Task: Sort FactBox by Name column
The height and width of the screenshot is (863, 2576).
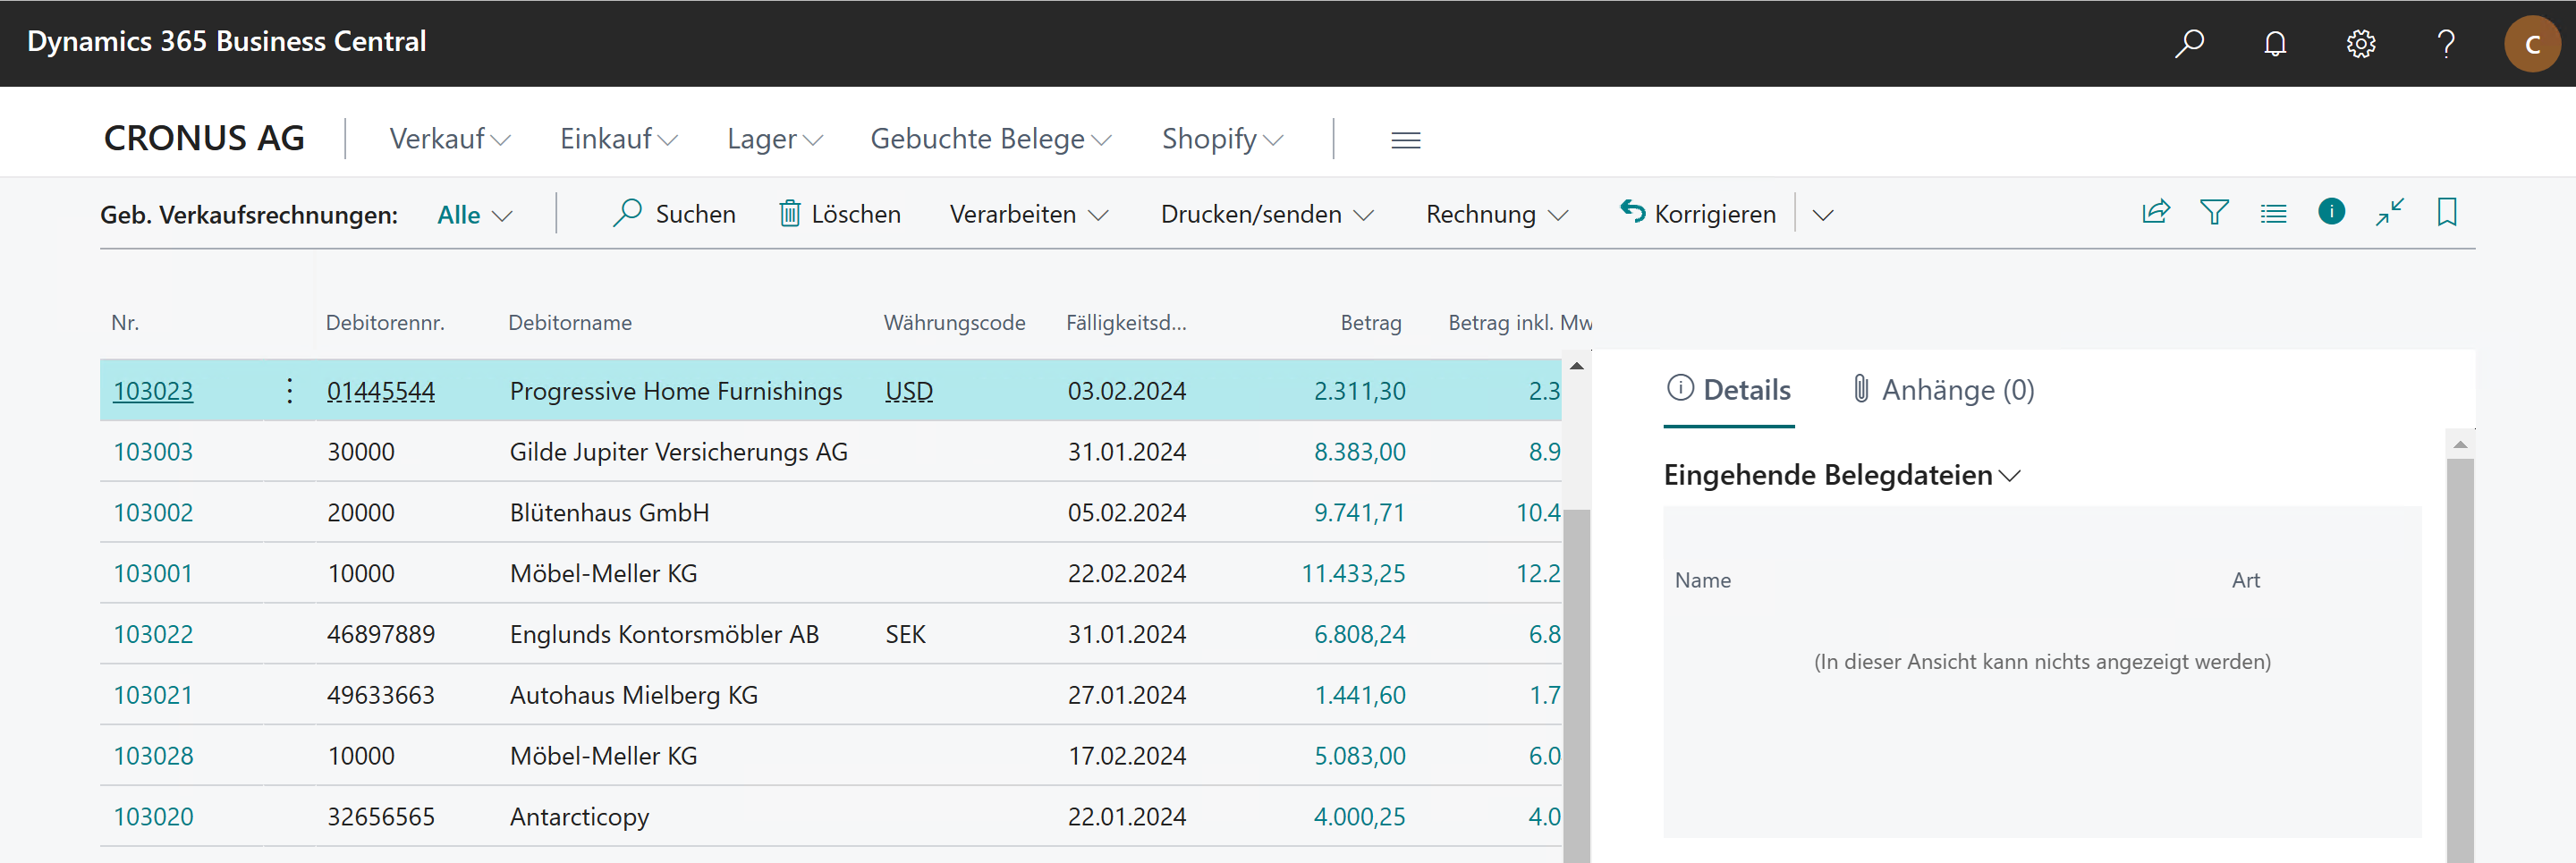Action: (1702, 580)
